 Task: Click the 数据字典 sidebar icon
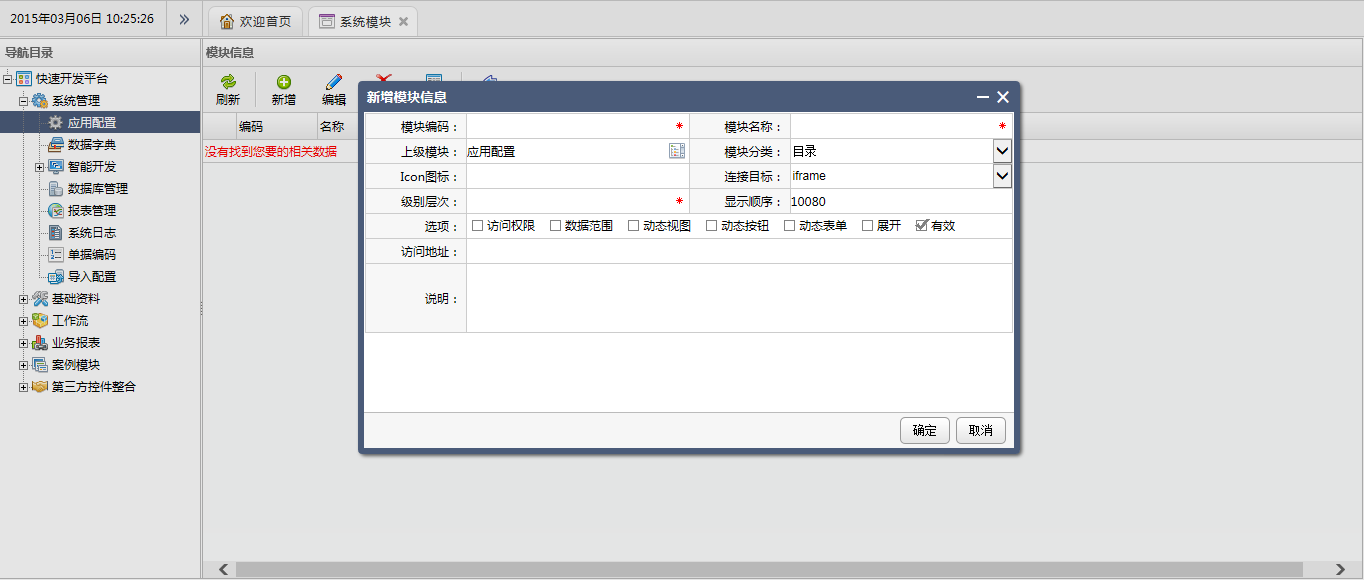pyautogui.click(x=55, y=144)
